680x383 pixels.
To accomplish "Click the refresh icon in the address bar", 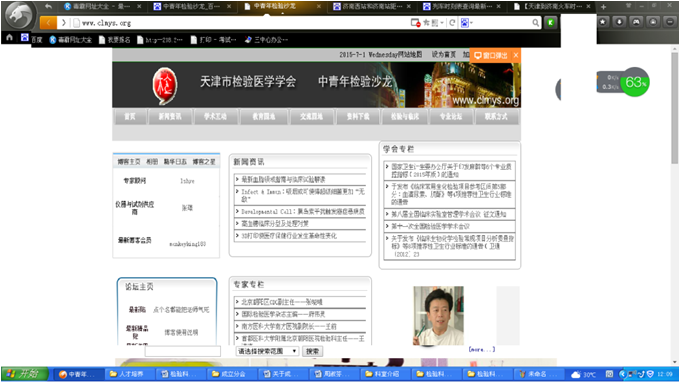I will click(x=452, y=23).
